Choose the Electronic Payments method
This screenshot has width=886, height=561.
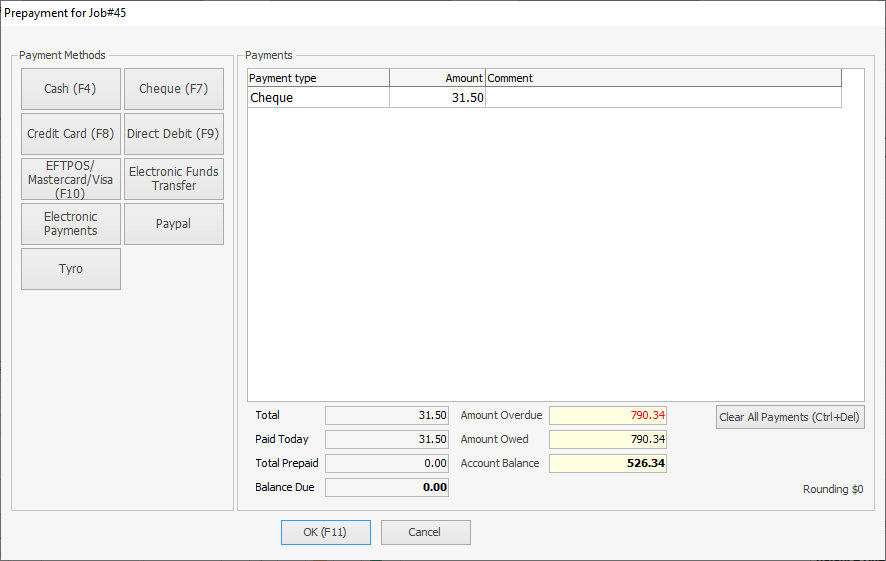(70, 224)
